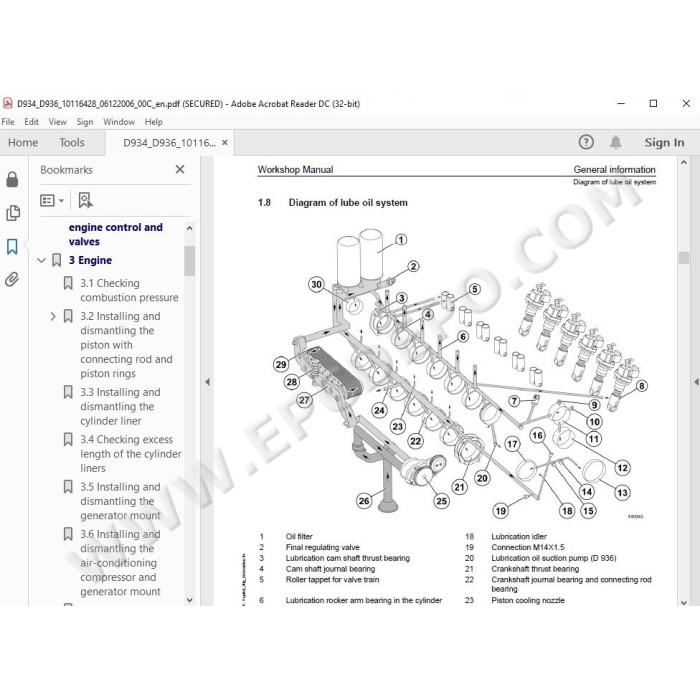The image size is (700, 700).
Task: Click the Sign In button
Action: pyautogui.click(x=664, y=142)
